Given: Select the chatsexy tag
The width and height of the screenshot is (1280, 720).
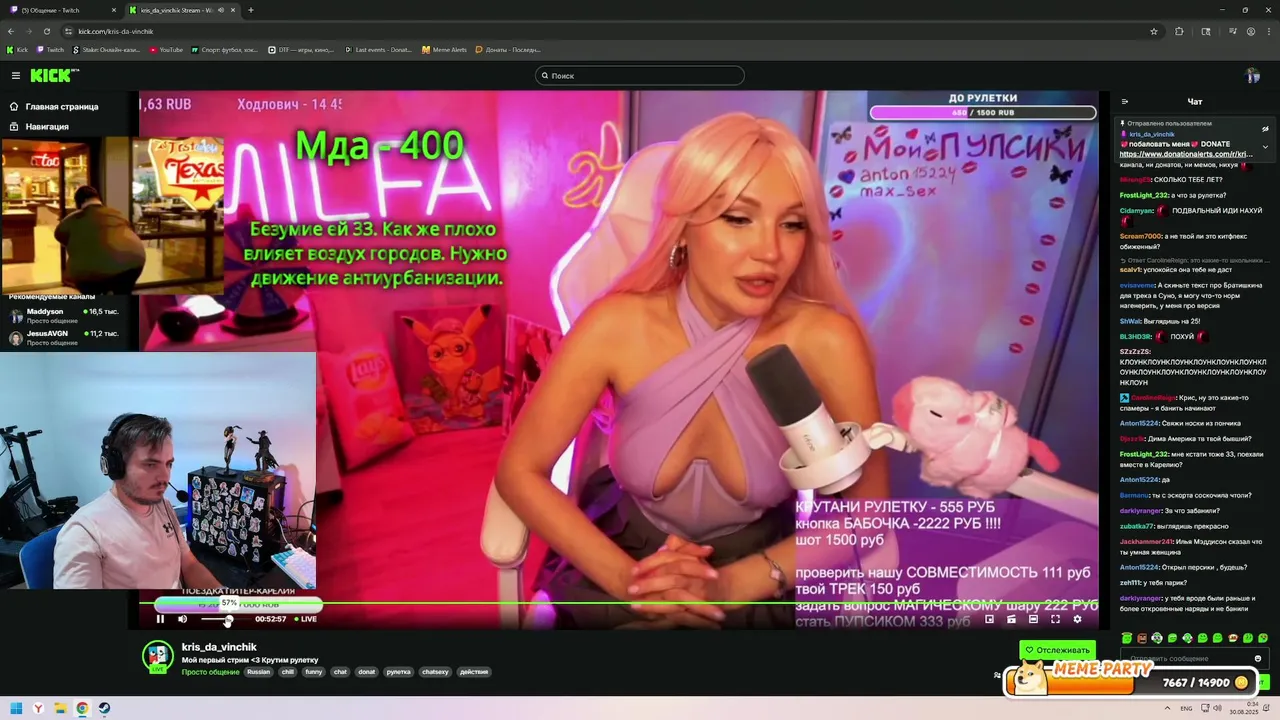Looking at the screenshot, I should click(x=435, y=672).
